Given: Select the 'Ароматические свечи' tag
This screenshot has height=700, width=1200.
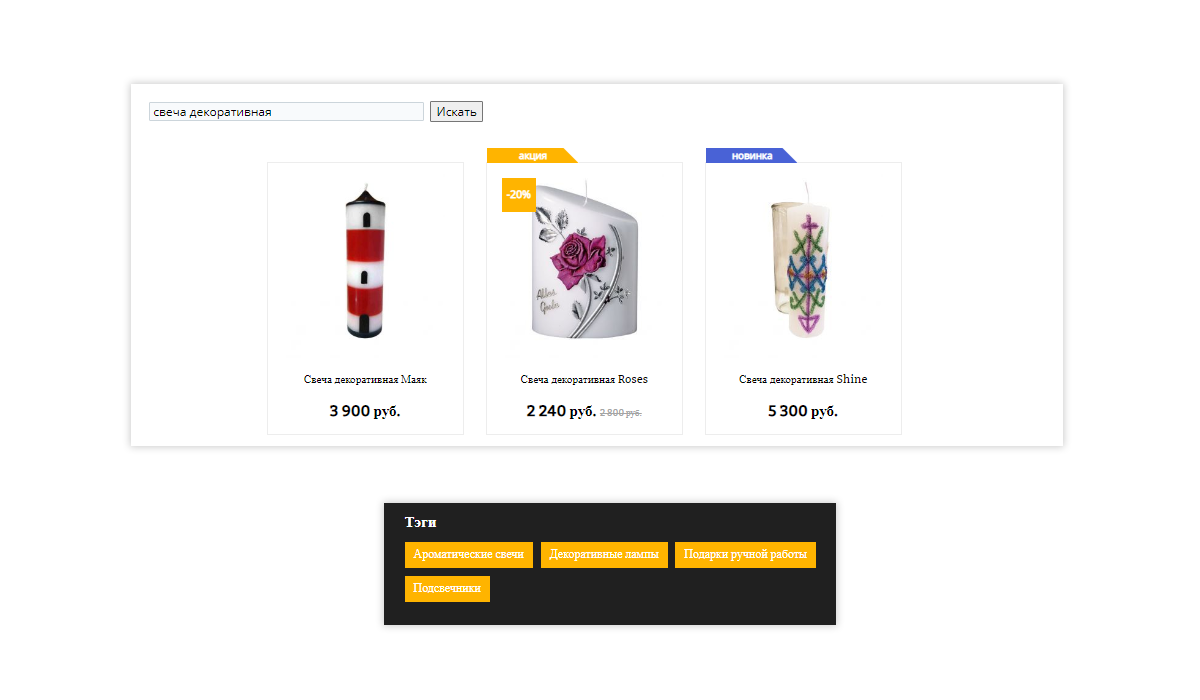Looking at the screenshot, I should 469,555.
